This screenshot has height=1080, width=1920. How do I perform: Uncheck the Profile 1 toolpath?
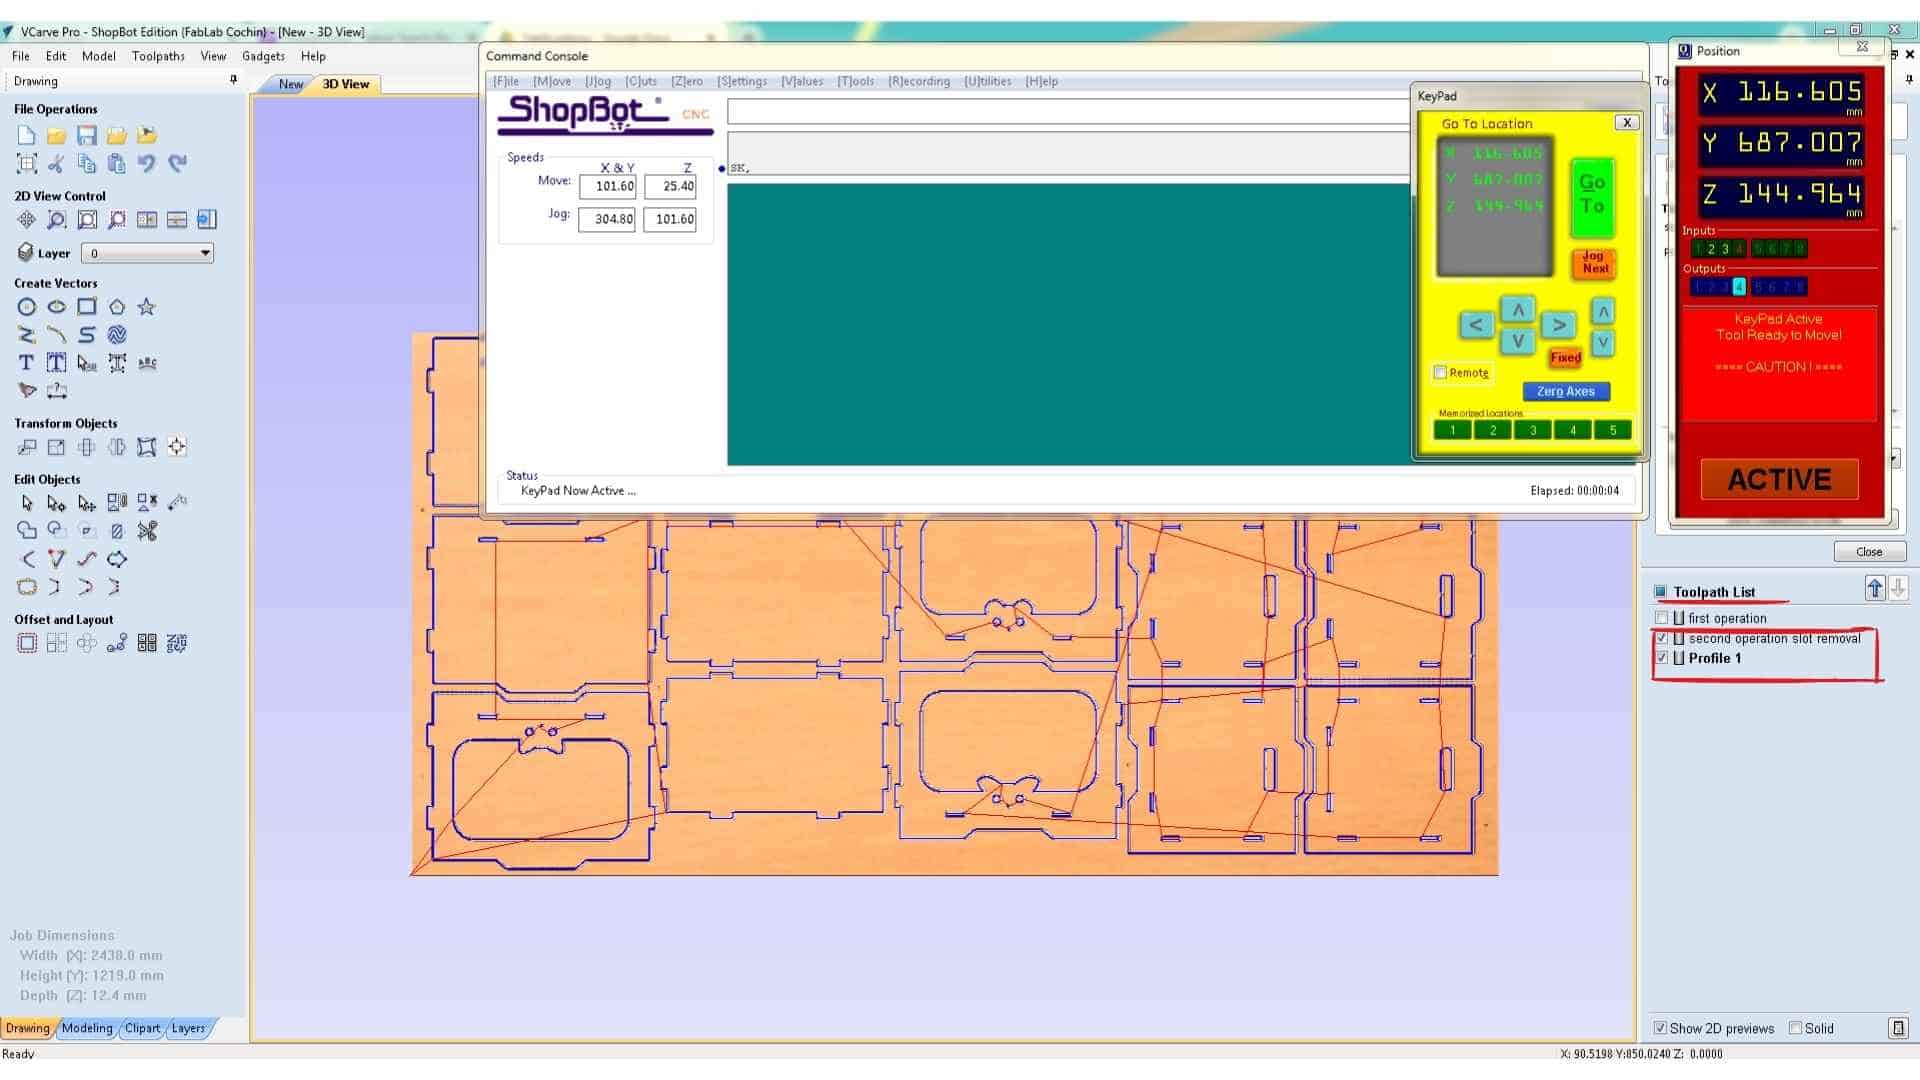(1662, 658)
